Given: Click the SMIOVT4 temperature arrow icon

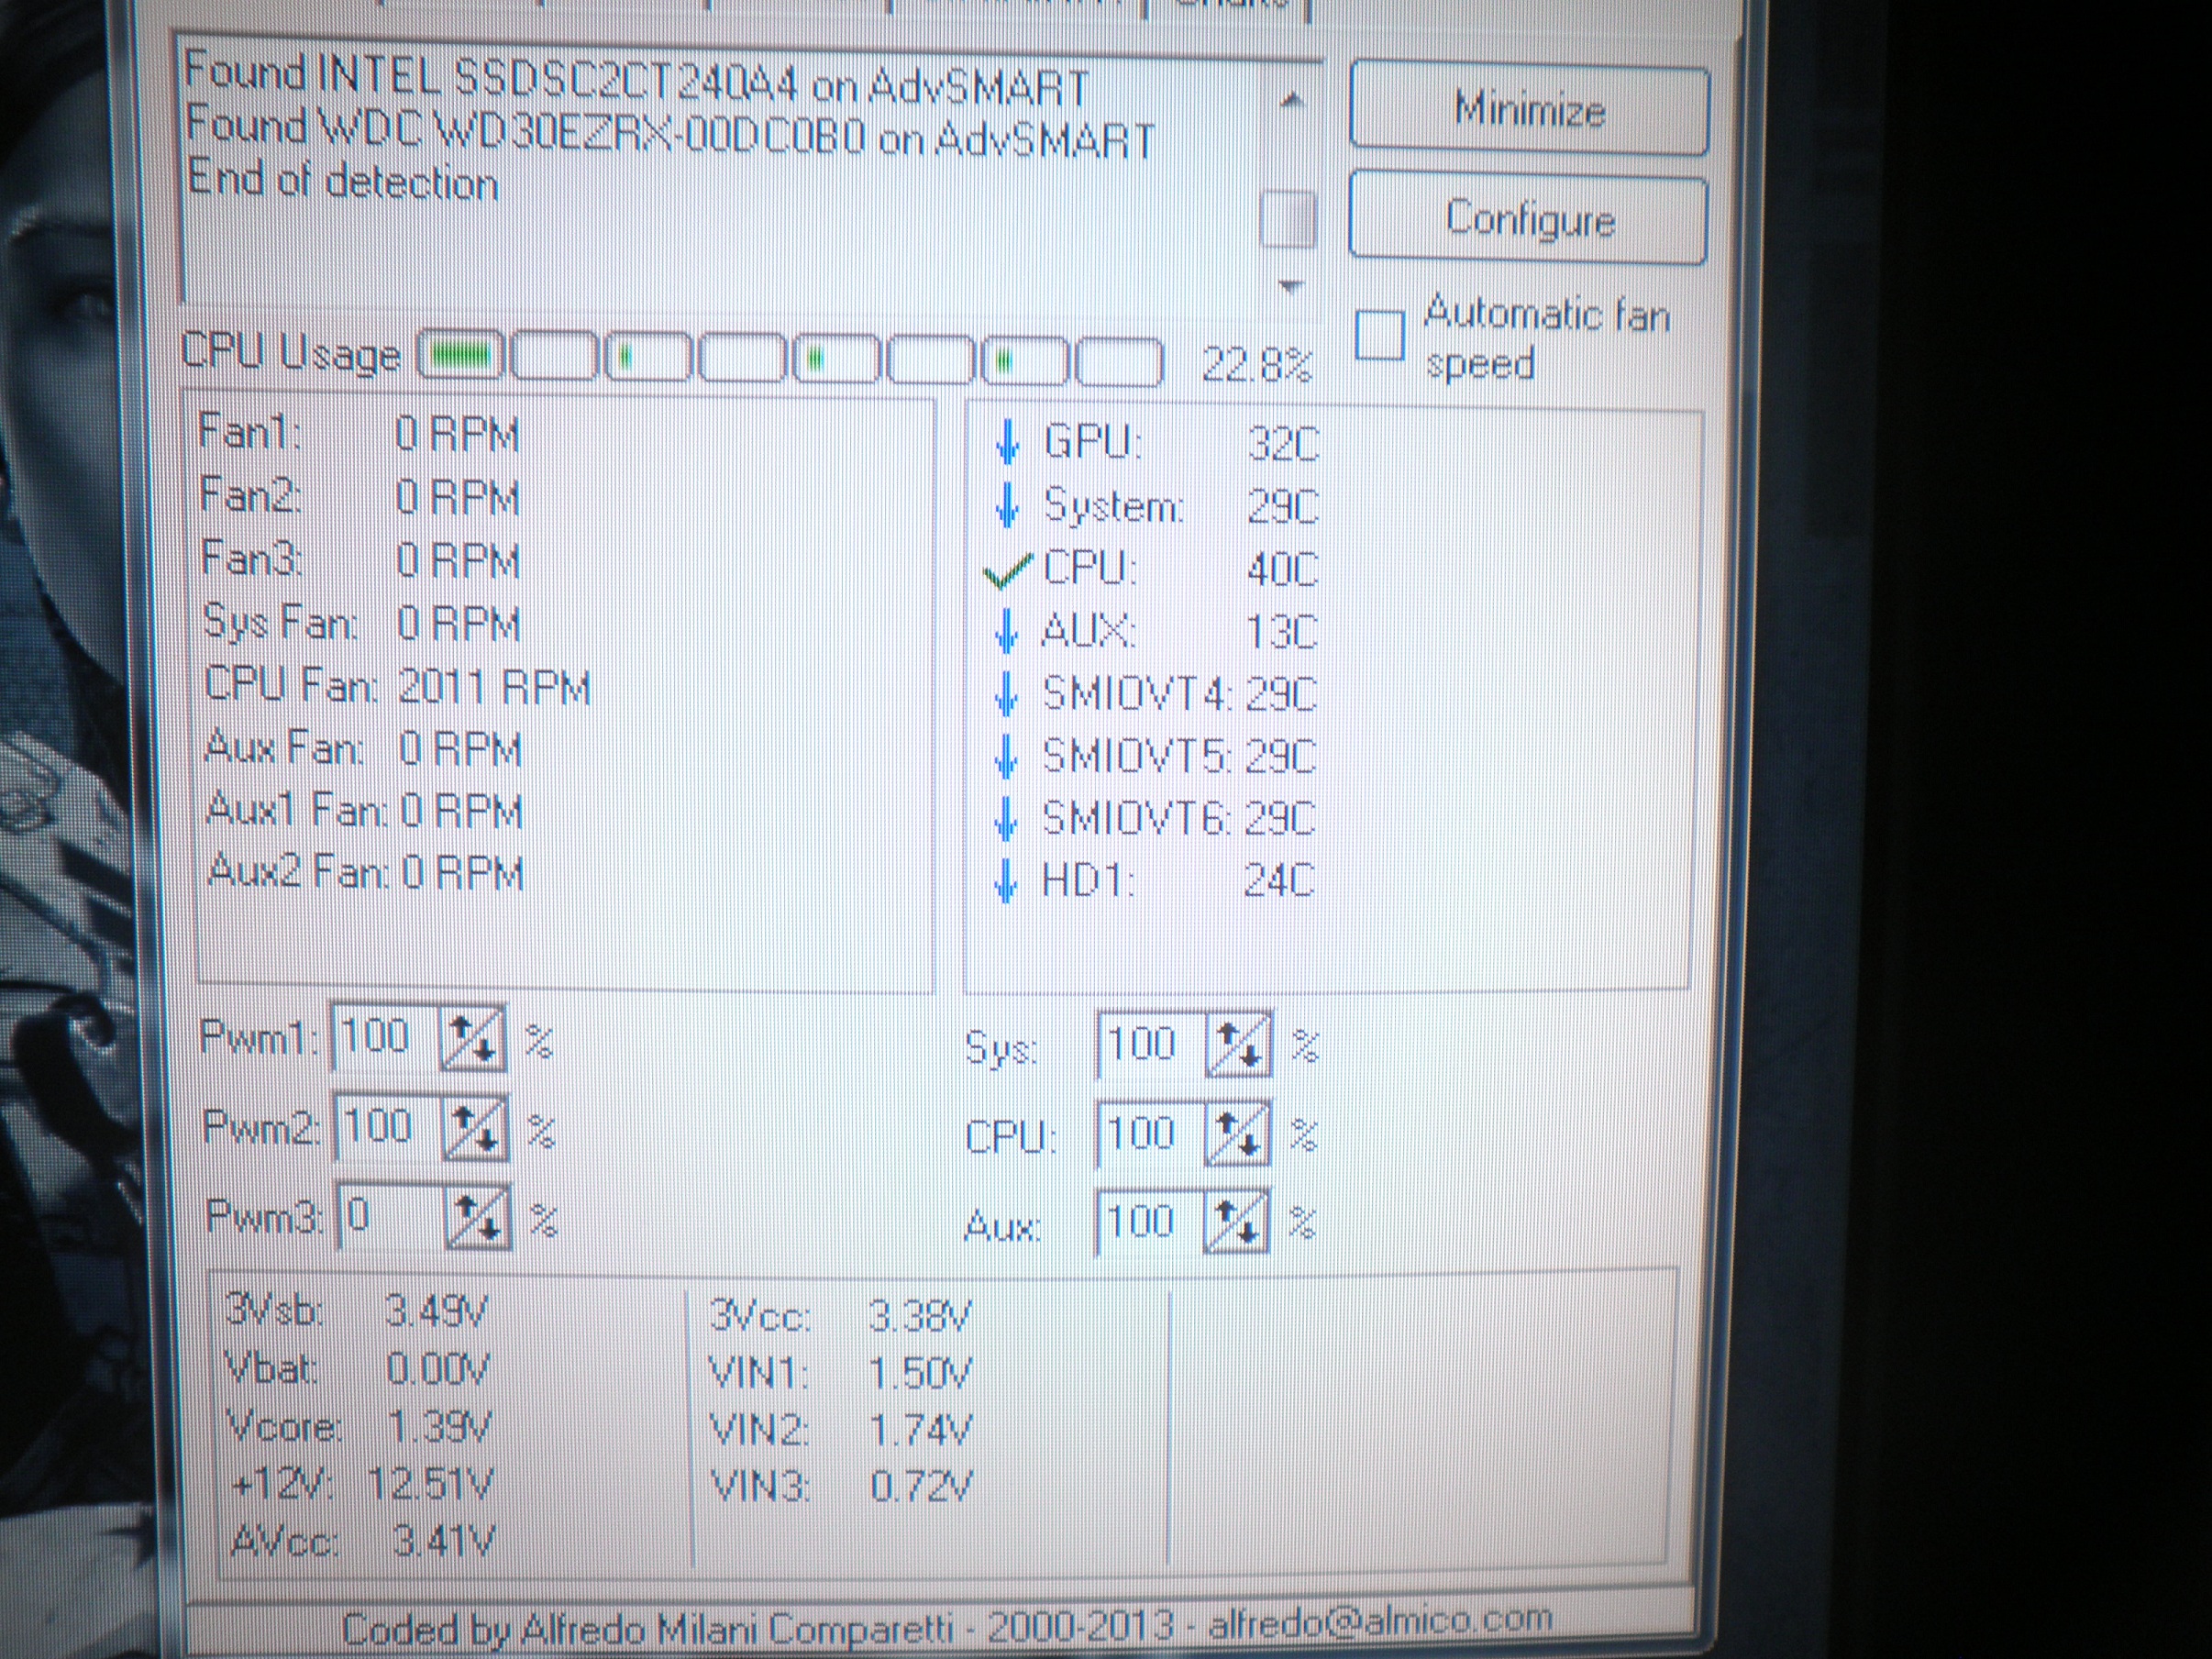Looking at the screenshot, I should (1007, 694).
